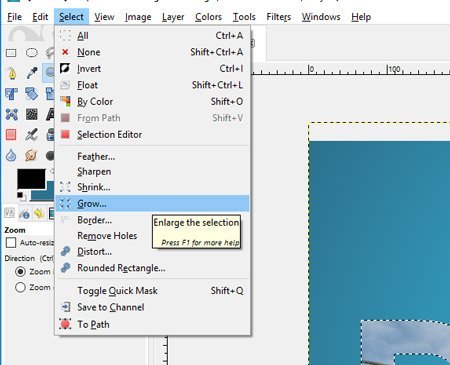Viewport: 450px width, 365px height.
Task: Choose Sharpen from the Select menu
Action: pyautogui.click(x=152, y=171)
